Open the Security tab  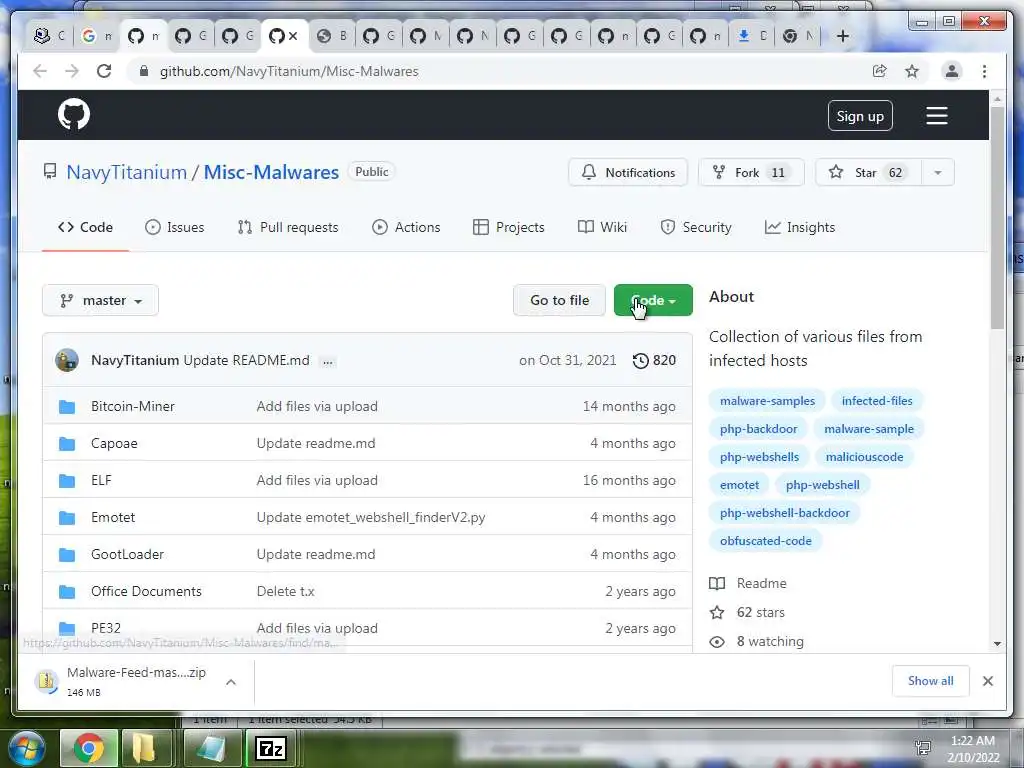point(696,227)
